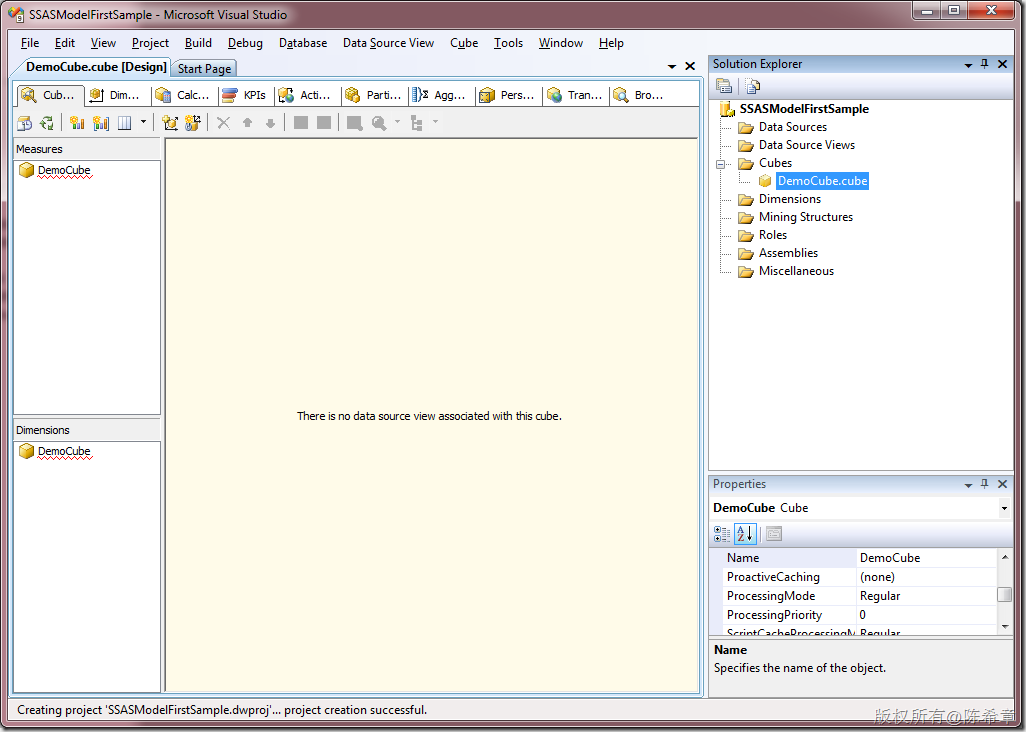1026x732 pixels.
Task: Open the Properties object selector dropdown
Action: (x=1004, y=508)
